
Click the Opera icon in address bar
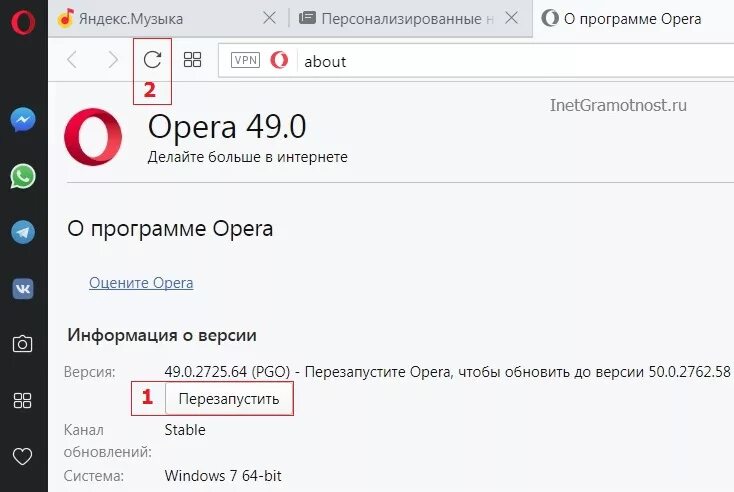tap(279, 60)
